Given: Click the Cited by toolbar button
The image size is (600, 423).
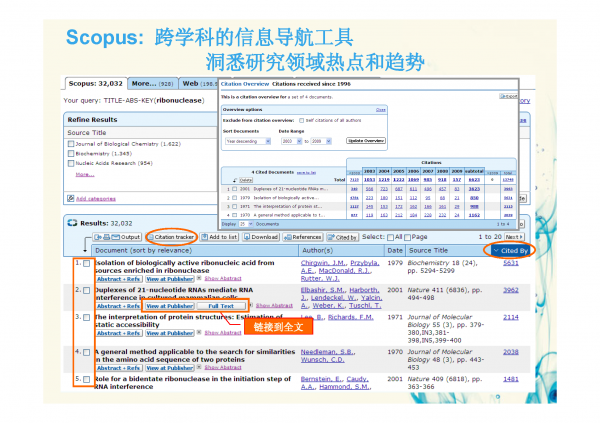Looking at the screenshot, I should 342,237.
